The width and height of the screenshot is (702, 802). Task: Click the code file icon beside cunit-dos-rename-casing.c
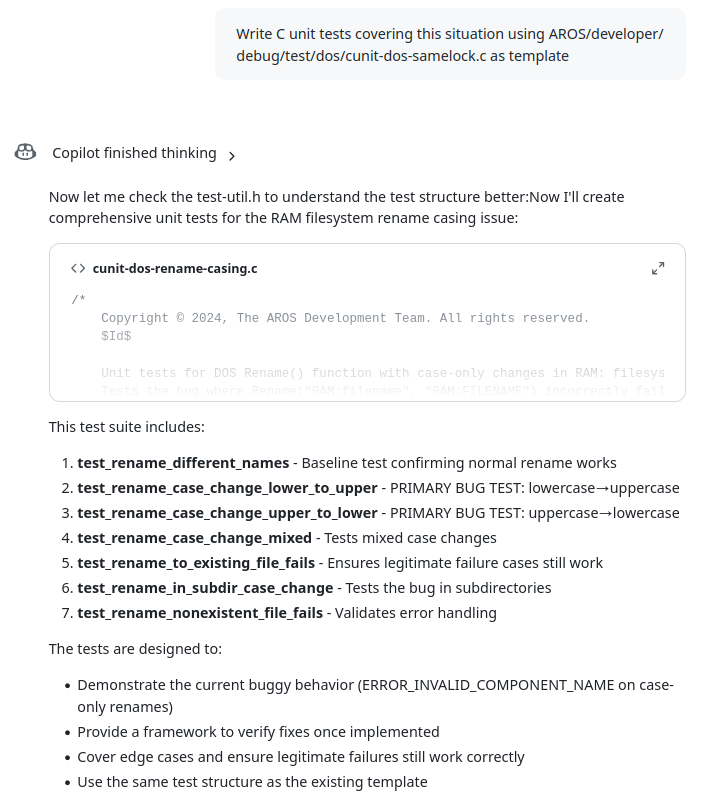77,268
